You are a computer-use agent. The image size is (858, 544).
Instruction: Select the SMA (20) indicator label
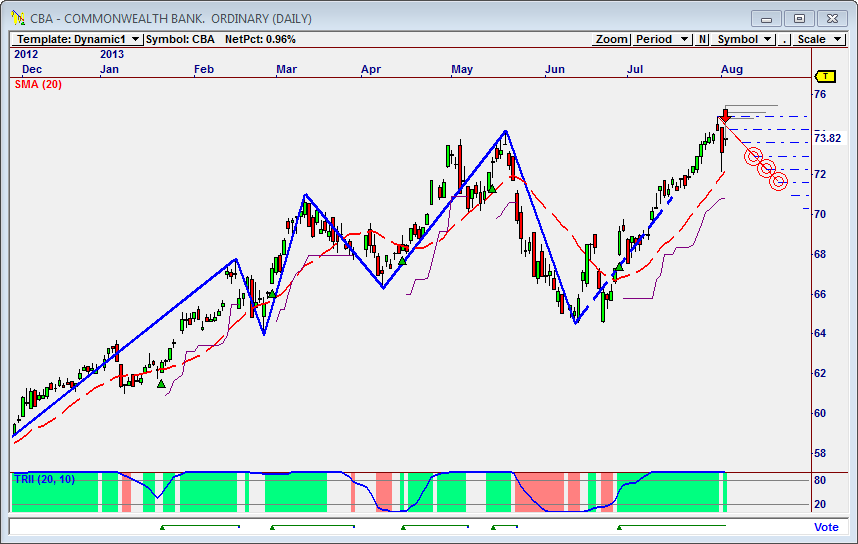38,84
